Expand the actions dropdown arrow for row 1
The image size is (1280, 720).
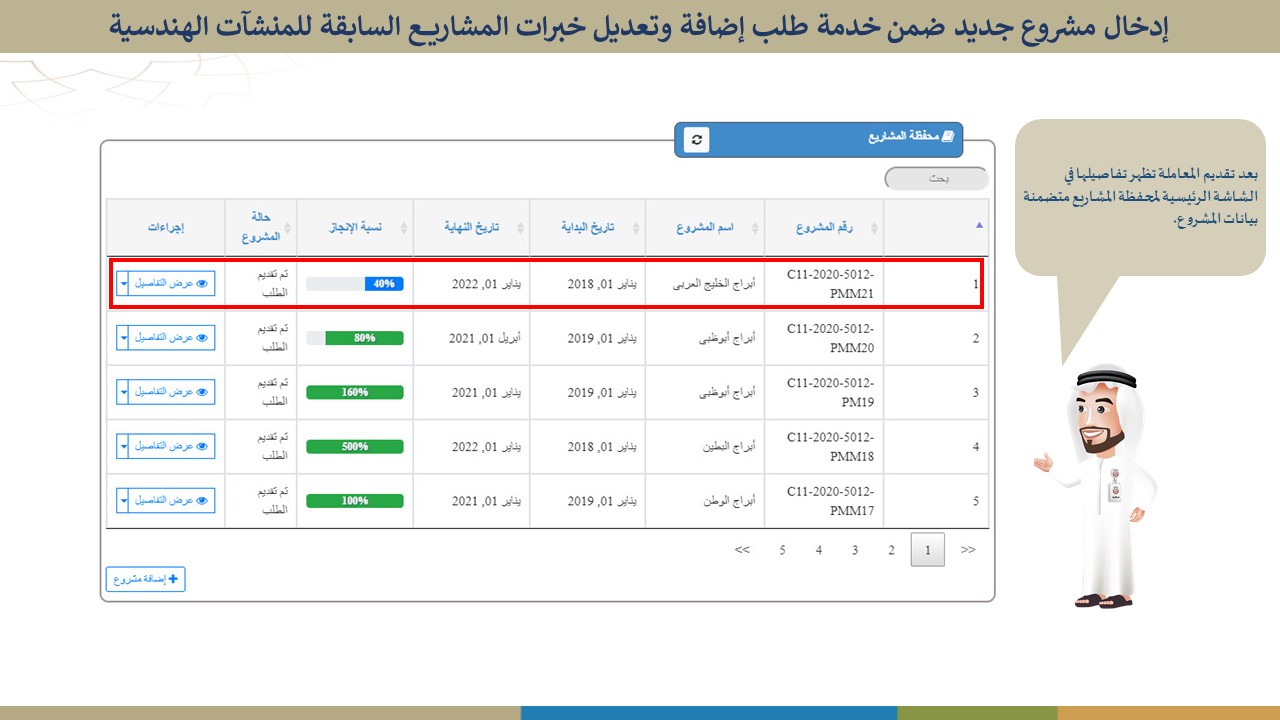point(124,284)
